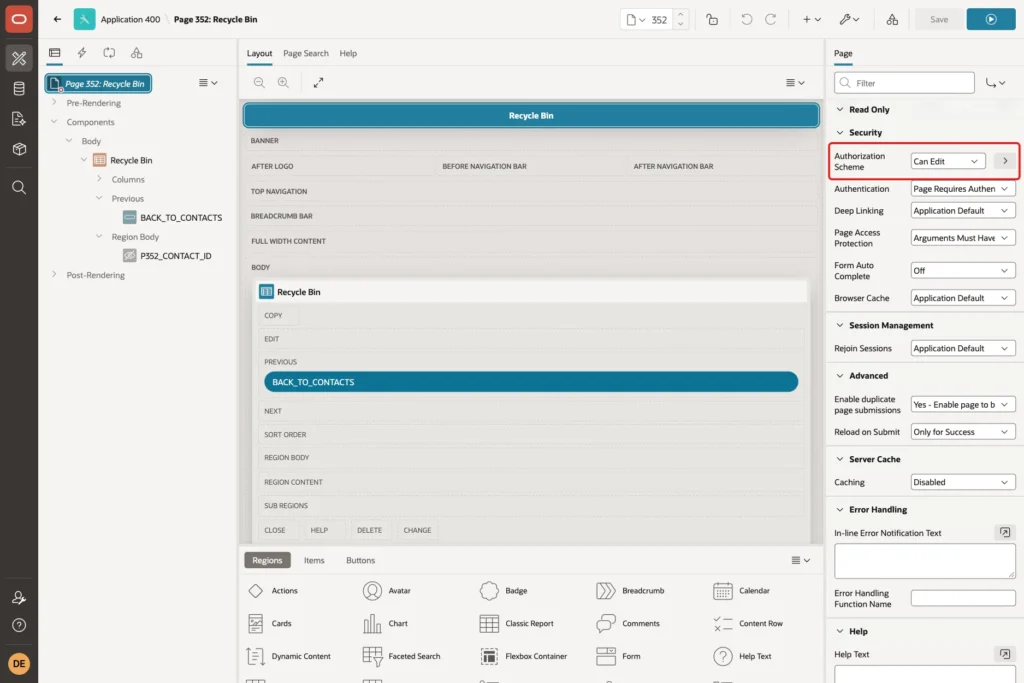Screen dimensions: 1024x683
Task: Pick the Chart region type
Action: [385, 624]
